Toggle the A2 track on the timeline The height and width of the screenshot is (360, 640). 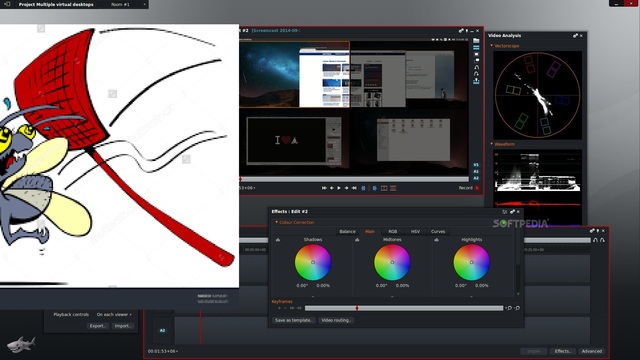pyautogui.click(x=162, y=330)
